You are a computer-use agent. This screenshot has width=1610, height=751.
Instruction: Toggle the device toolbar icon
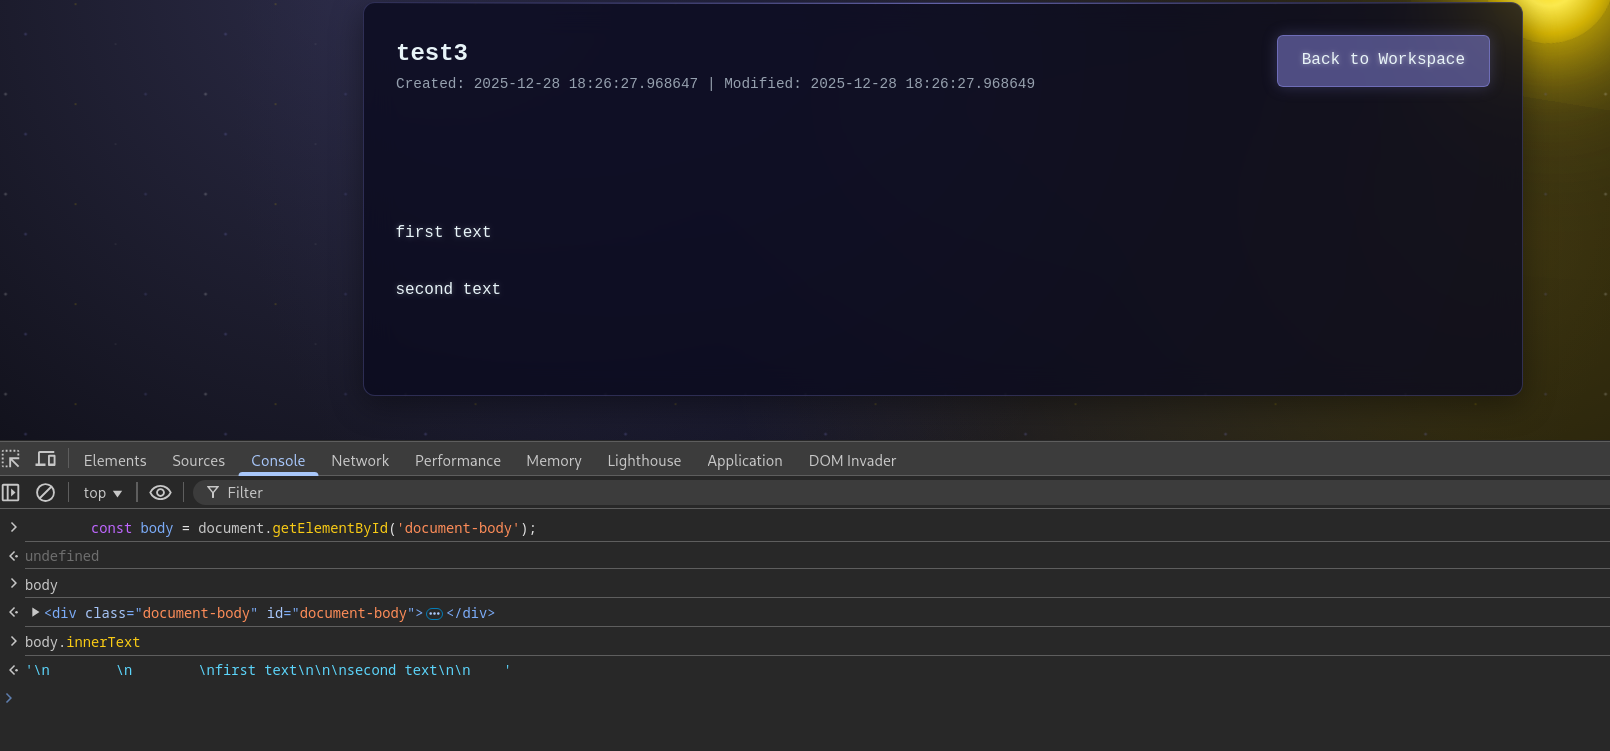coord(46,459)
